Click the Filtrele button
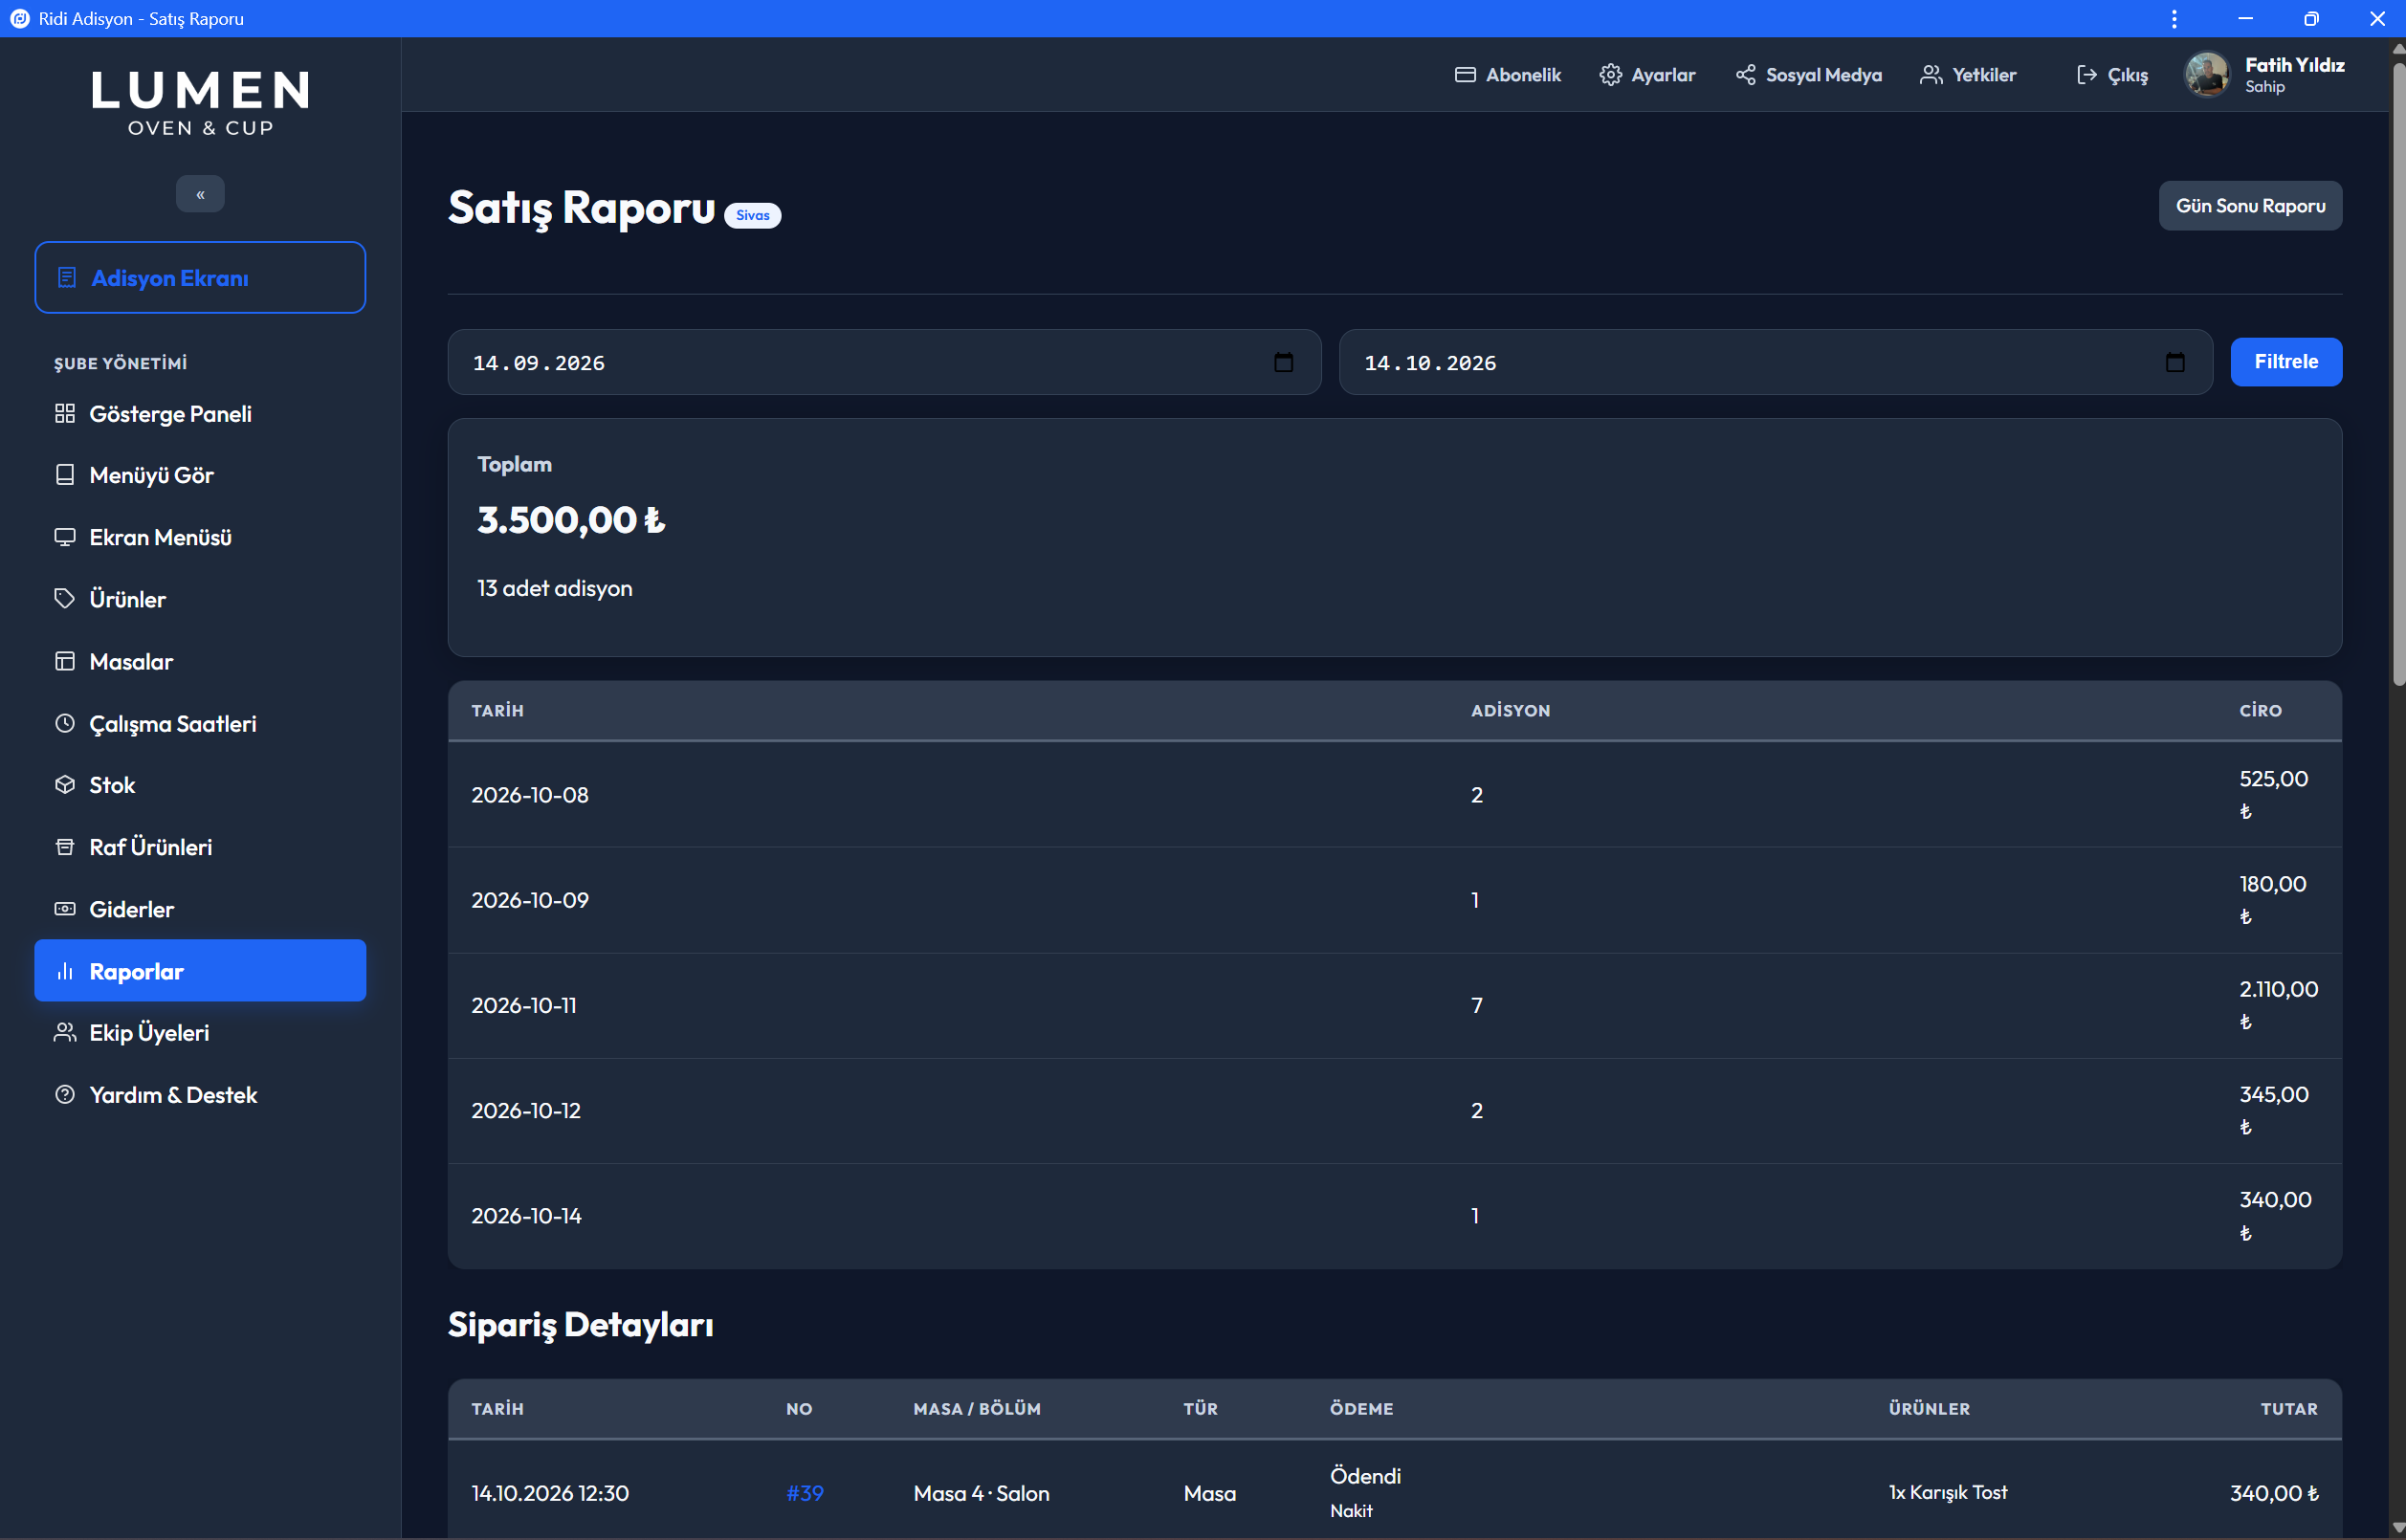The height and width of the screenshot is (1540, 2406). pos(2285,362)
